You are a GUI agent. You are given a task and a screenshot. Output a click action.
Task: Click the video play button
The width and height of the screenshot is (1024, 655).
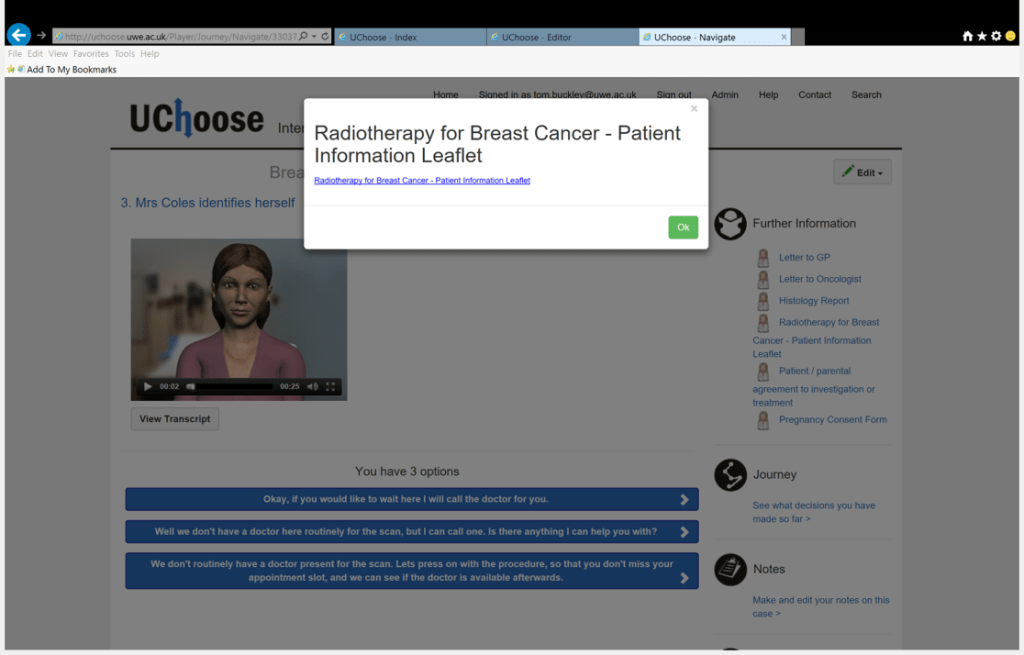[x=148, y=387]
